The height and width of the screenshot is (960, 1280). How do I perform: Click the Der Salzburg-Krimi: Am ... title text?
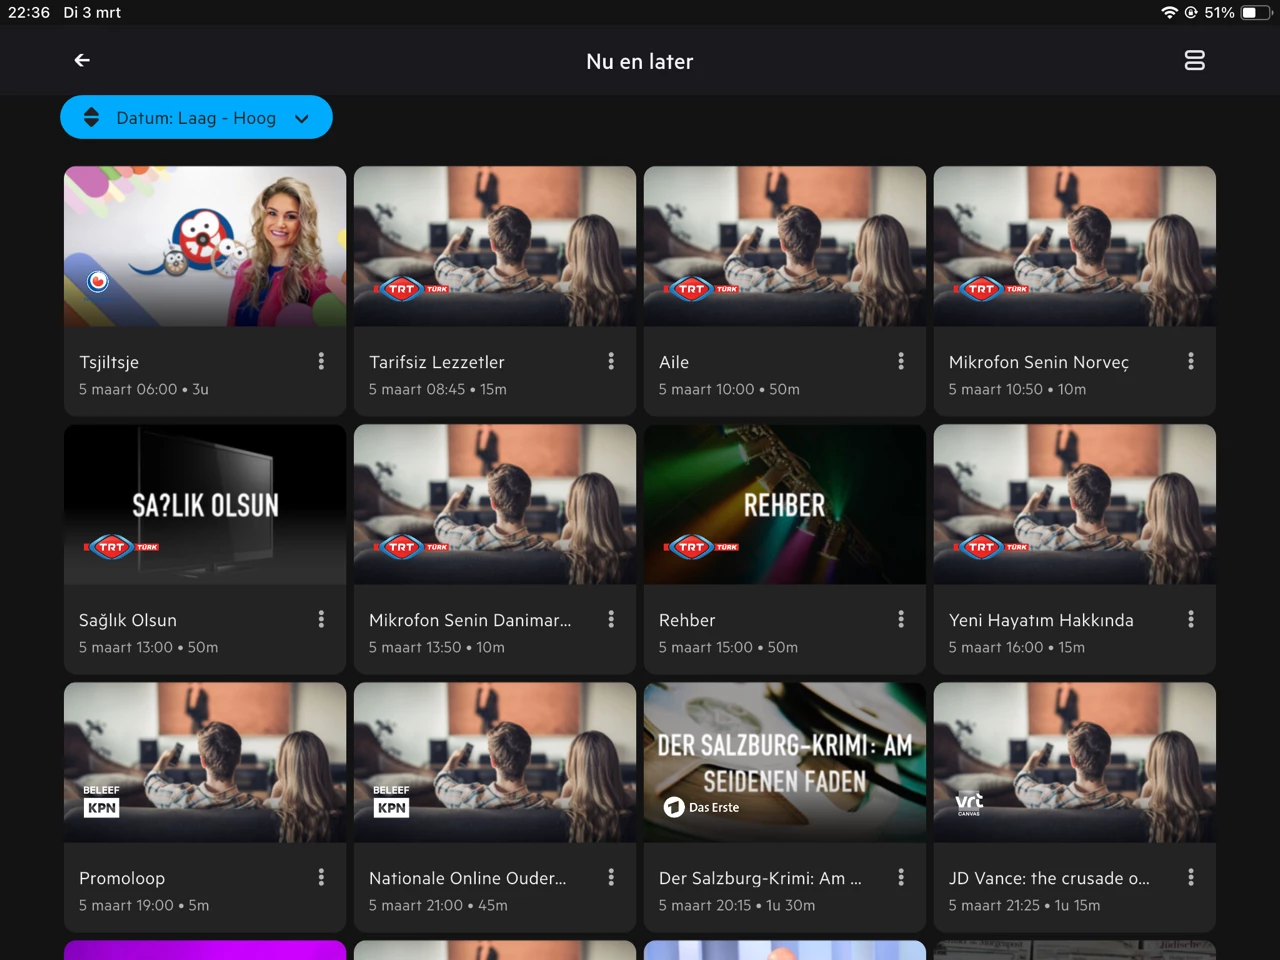point(760,878)
